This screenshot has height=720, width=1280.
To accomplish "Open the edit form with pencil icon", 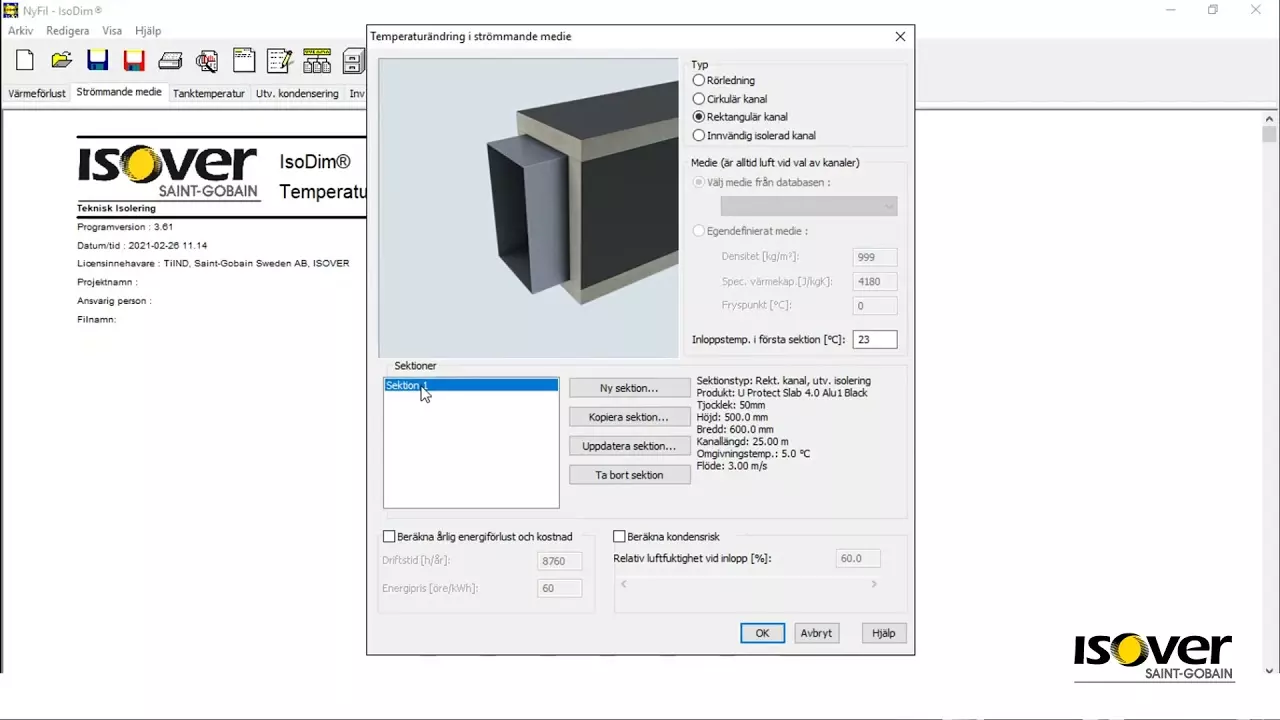I will [x=280, y=61].
